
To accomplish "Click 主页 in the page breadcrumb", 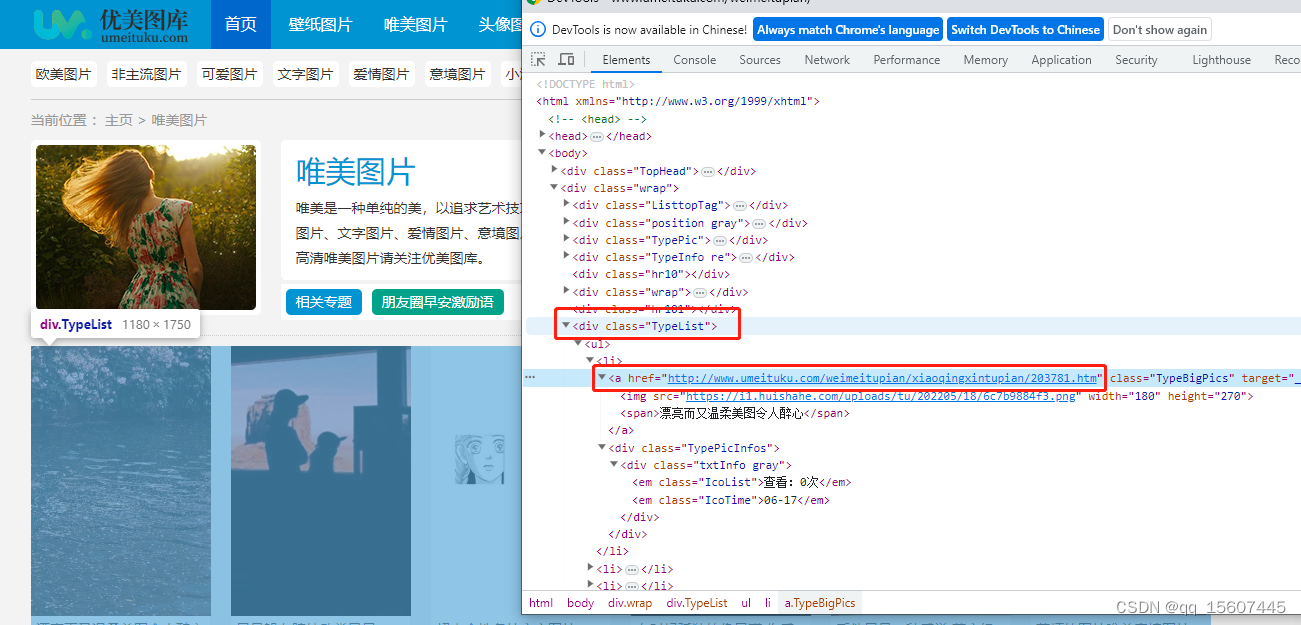I will [119, 120].
